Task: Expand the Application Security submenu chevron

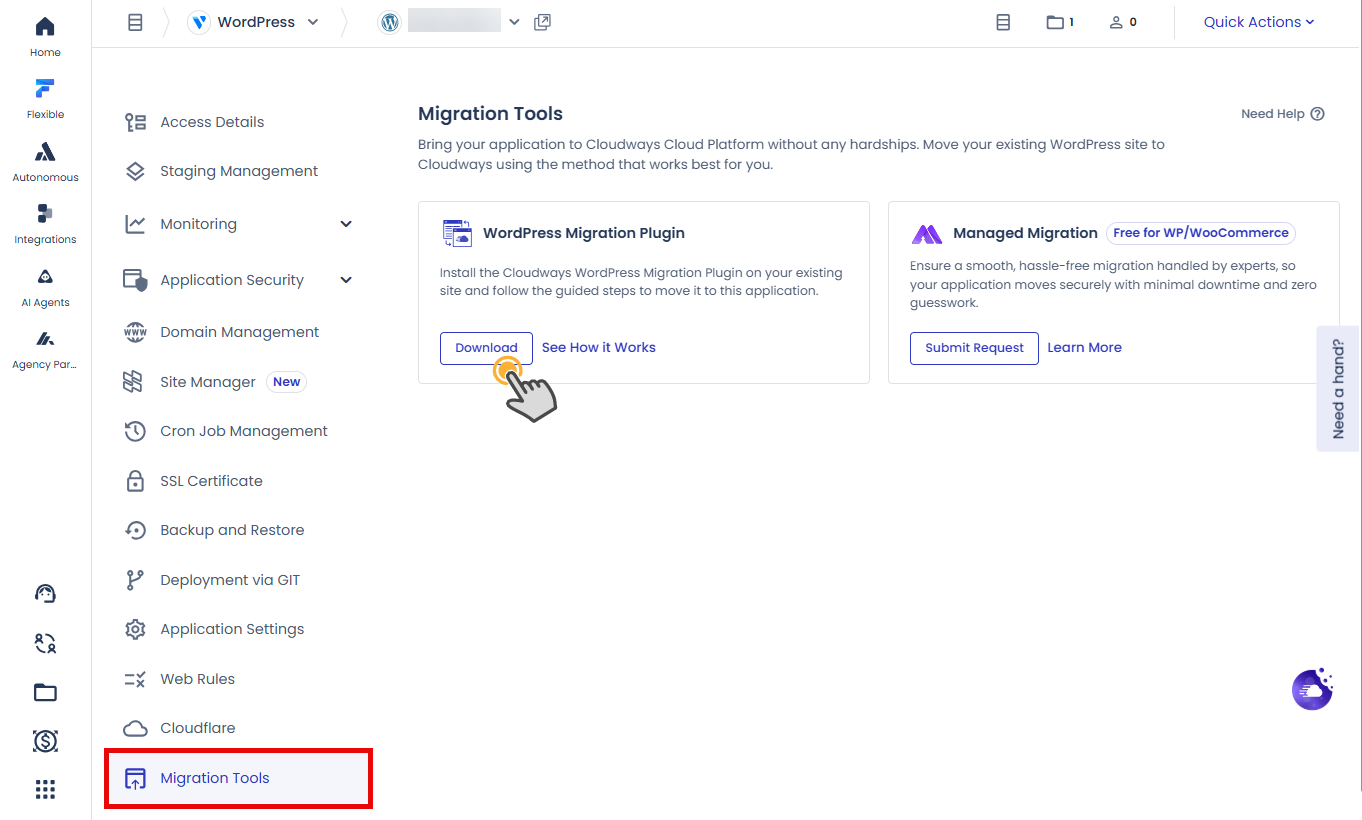Action: point(346,280)
